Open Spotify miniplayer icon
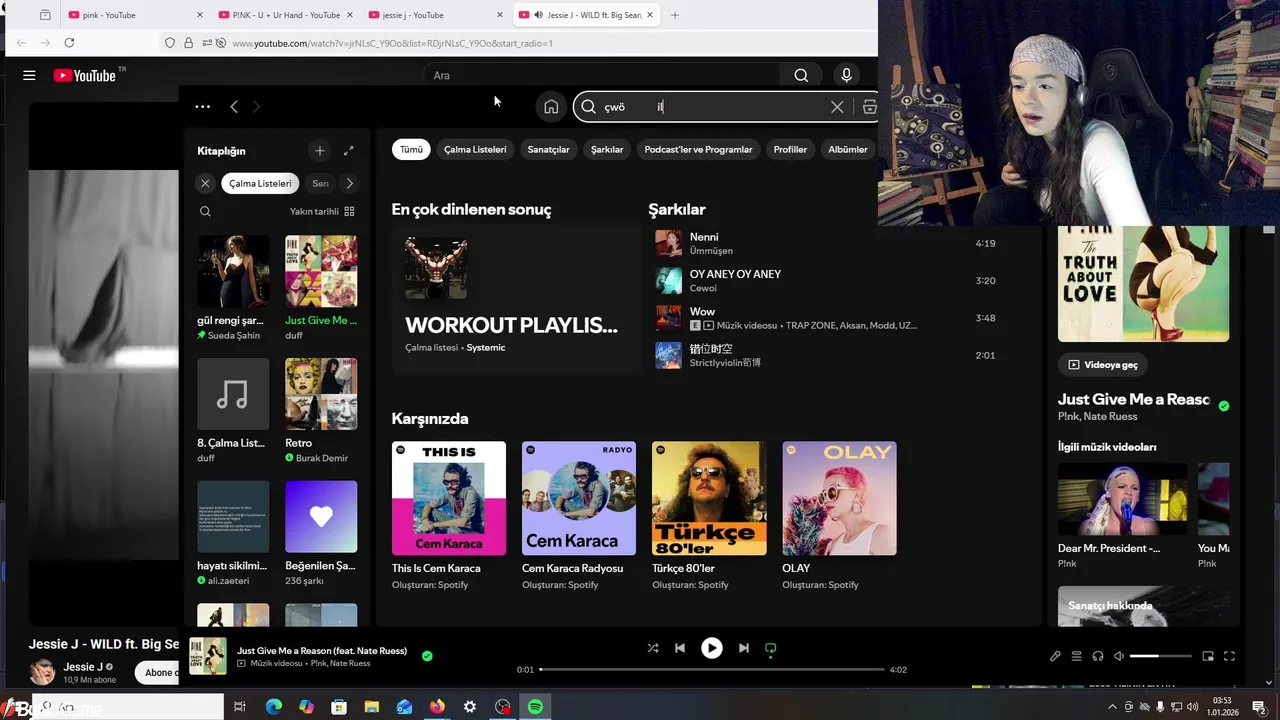 point(1208,656)
